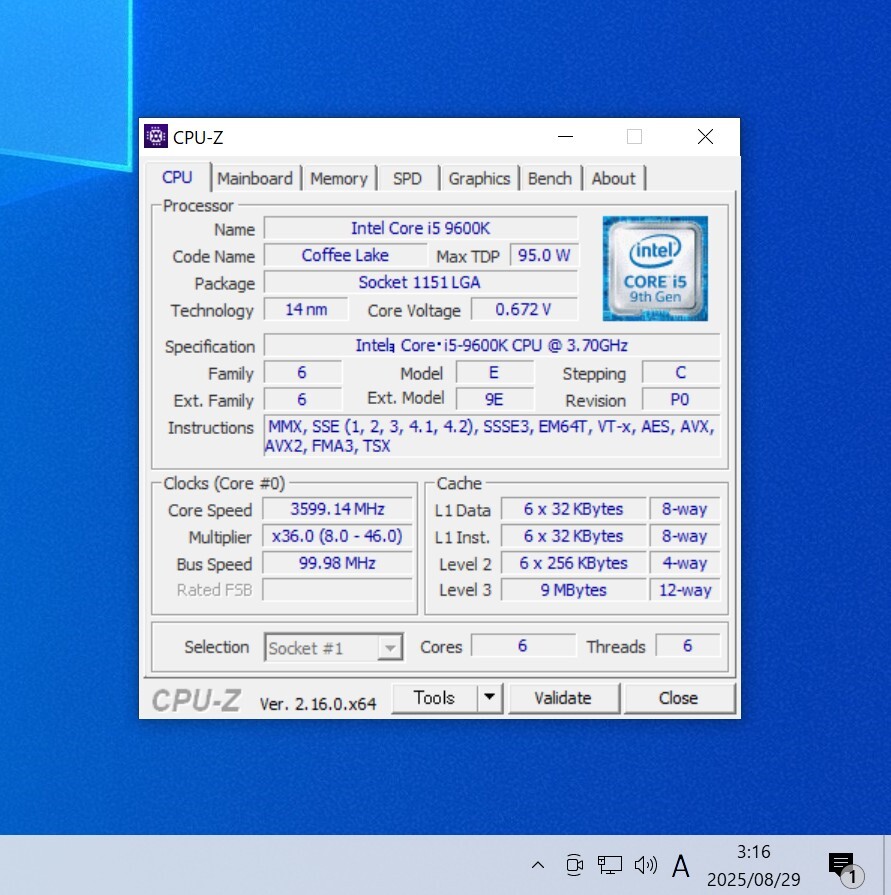The image size is (891, 895).
Task: Click the Close button
Action: tap(678, 698)
